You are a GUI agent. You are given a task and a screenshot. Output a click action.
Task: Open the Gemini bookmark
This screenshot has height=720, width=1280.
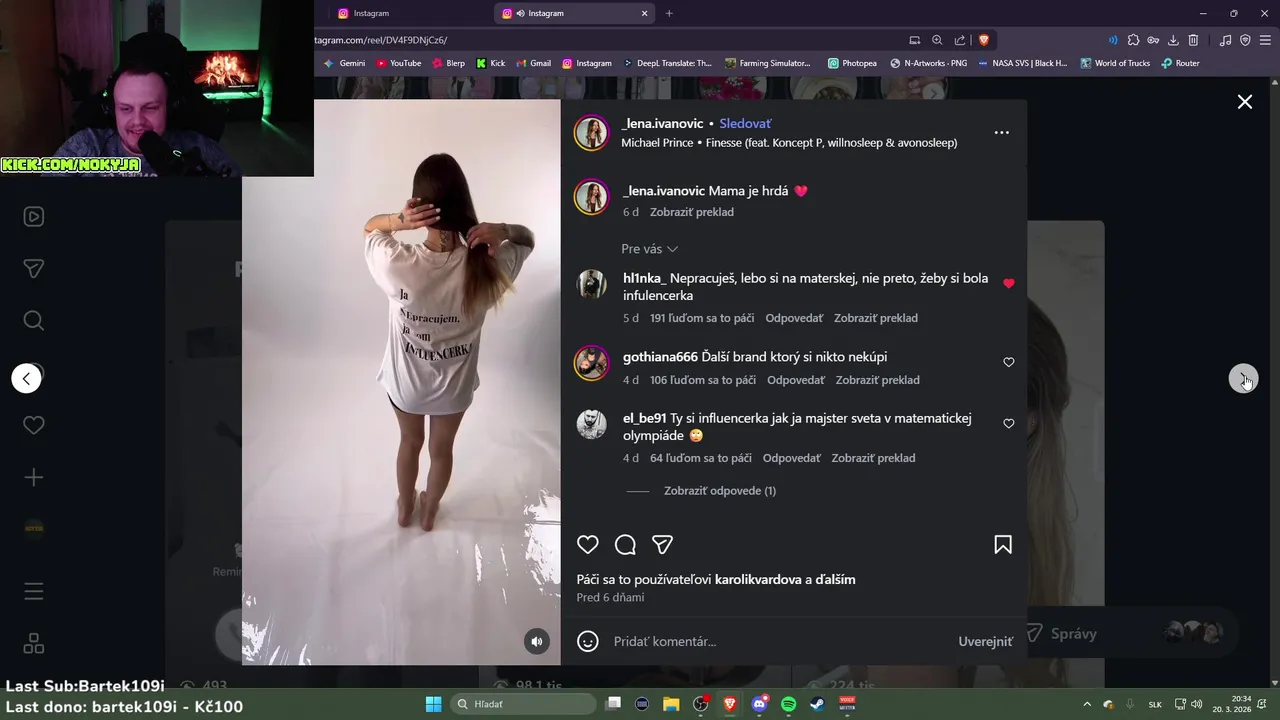(x=344, y=63)
